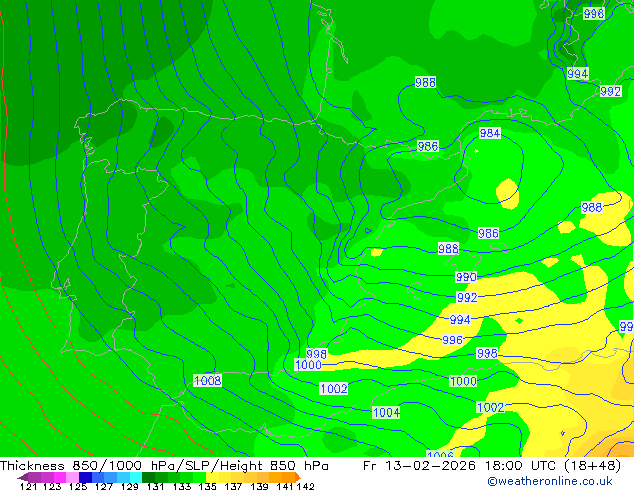This screenshot has height=490, width=634.
Task: Pick the bright yellow legend swatch at 135
Action: click(x=212, y=478)
